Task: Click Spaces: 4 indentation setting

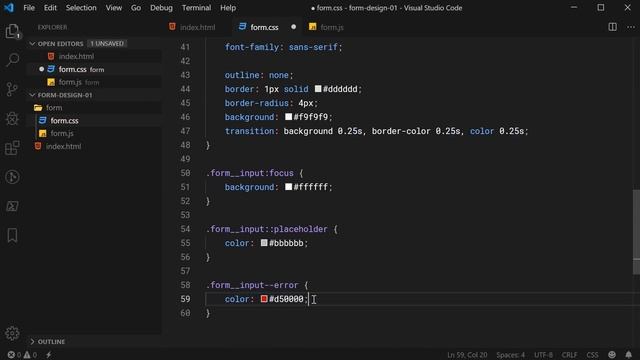Action: point(511,355)
